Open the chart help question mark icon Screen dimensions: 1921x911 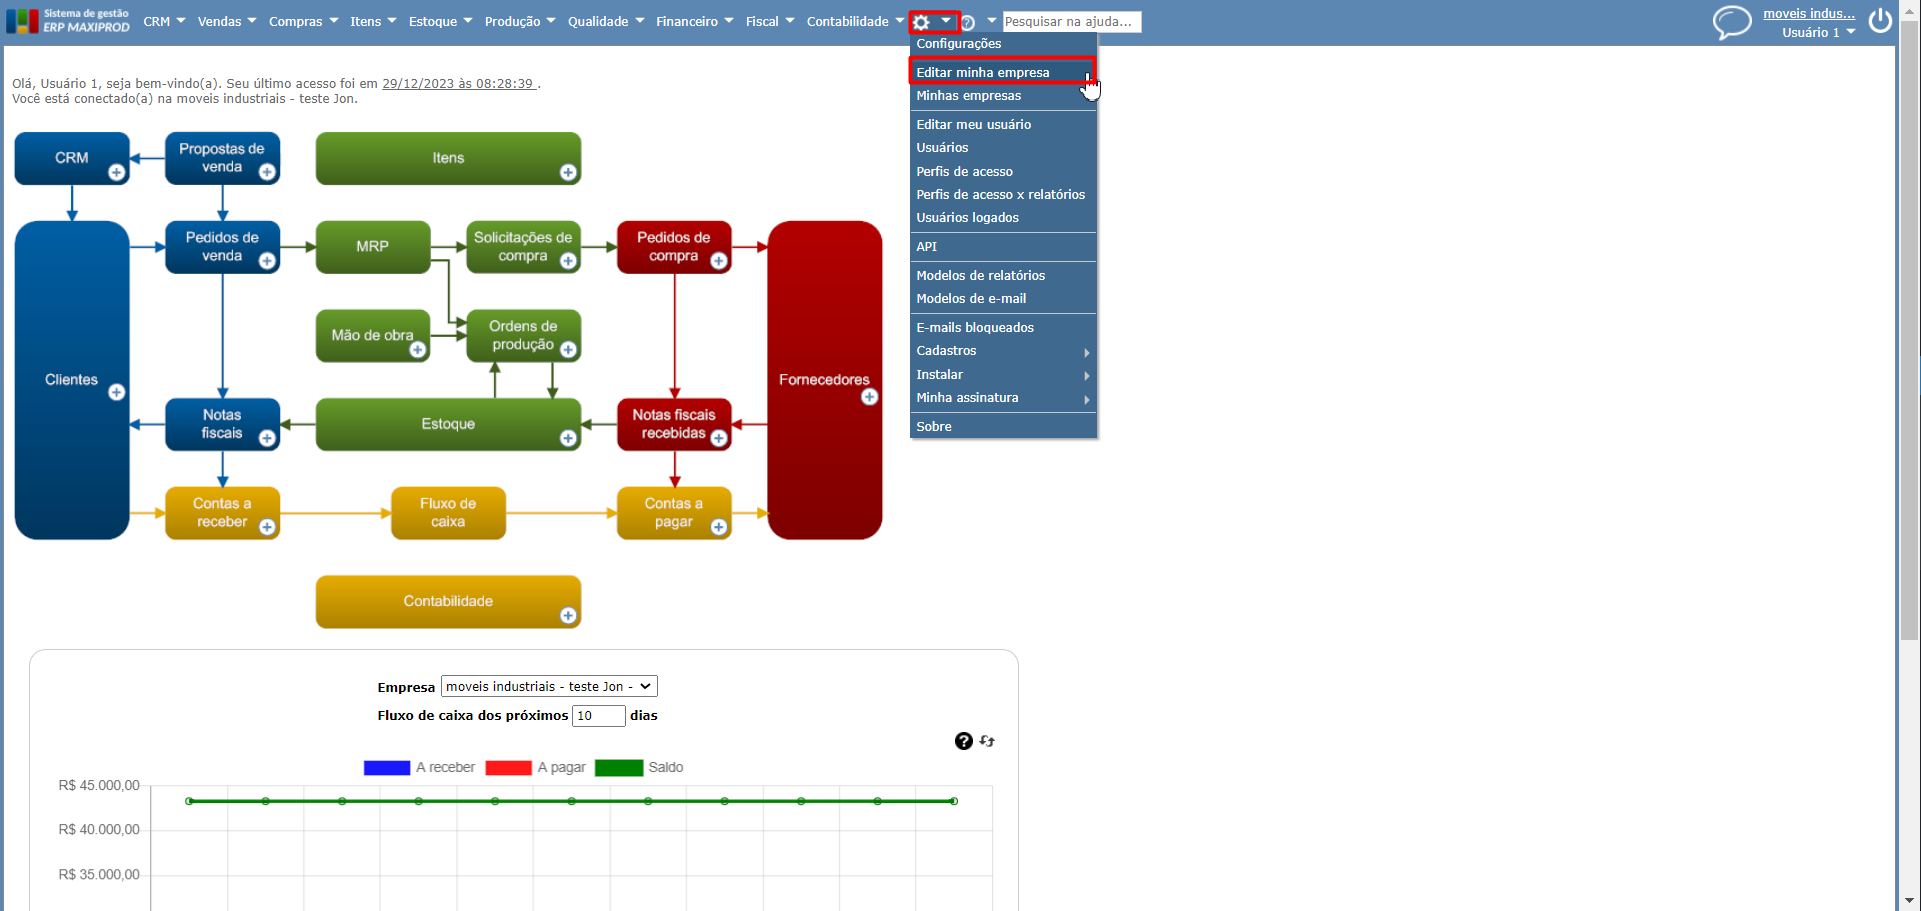[964, 741]
